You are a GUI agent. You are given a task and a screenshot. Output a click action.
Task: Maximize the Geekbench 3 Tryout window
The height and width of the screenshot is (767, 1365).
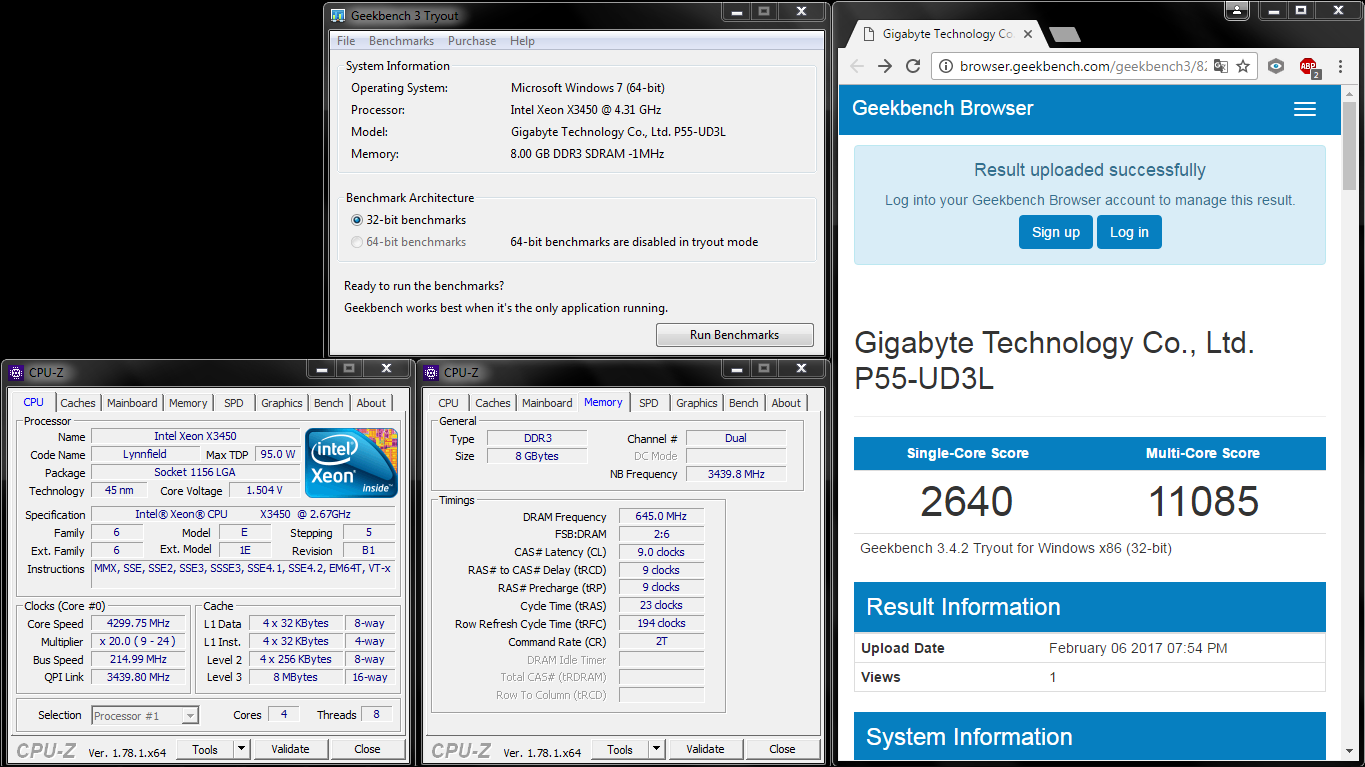(764, 11)
